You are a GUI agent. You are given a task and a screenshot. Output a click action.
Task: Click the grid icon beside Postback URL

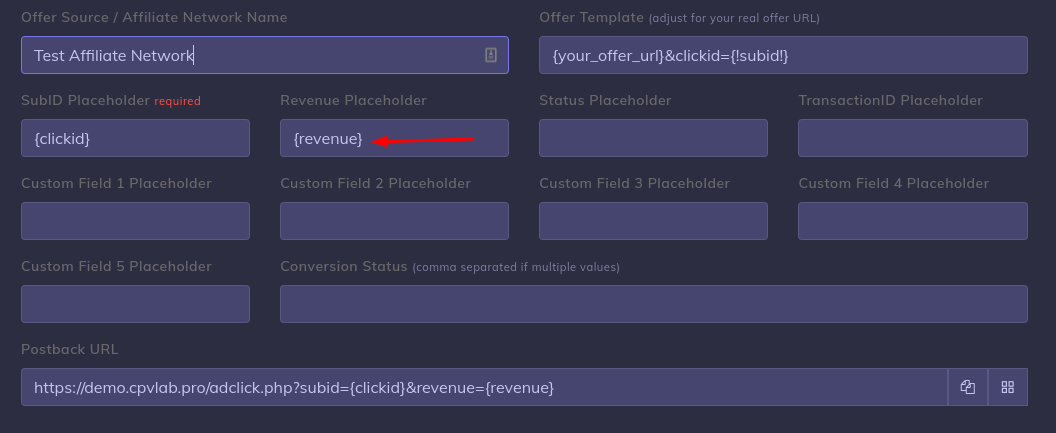pyautogui.click(x=1007, y=387)
